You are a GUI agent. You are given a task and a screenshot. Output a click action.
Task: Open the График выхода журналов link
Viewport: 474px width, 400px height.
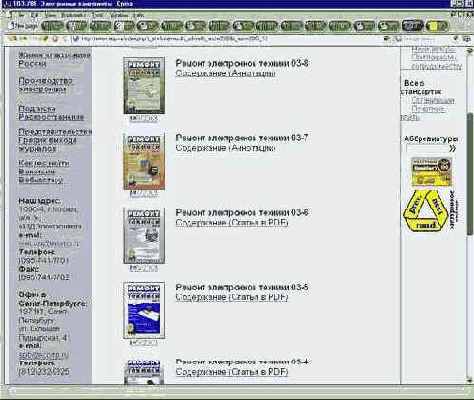coord(47,144)
